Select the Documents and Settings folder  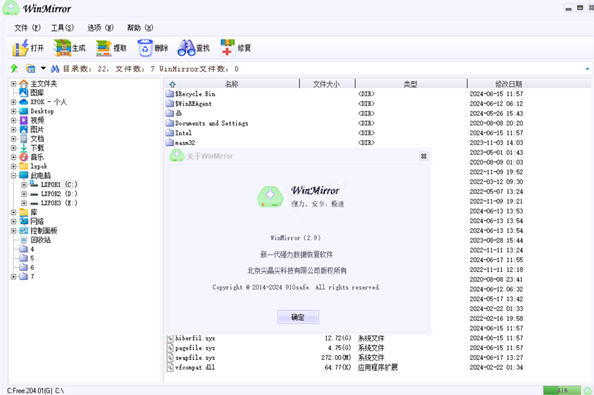coord(211,123)
